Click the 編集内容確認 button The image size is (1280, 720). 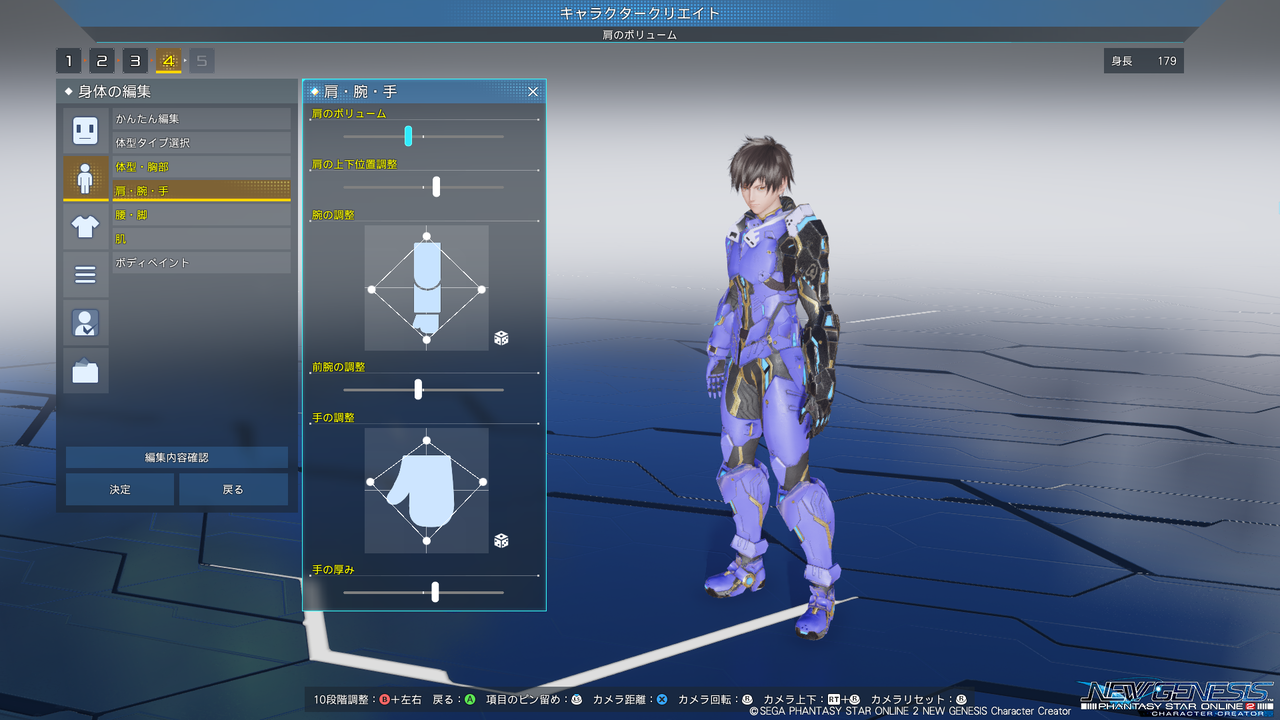coord(177,458)
